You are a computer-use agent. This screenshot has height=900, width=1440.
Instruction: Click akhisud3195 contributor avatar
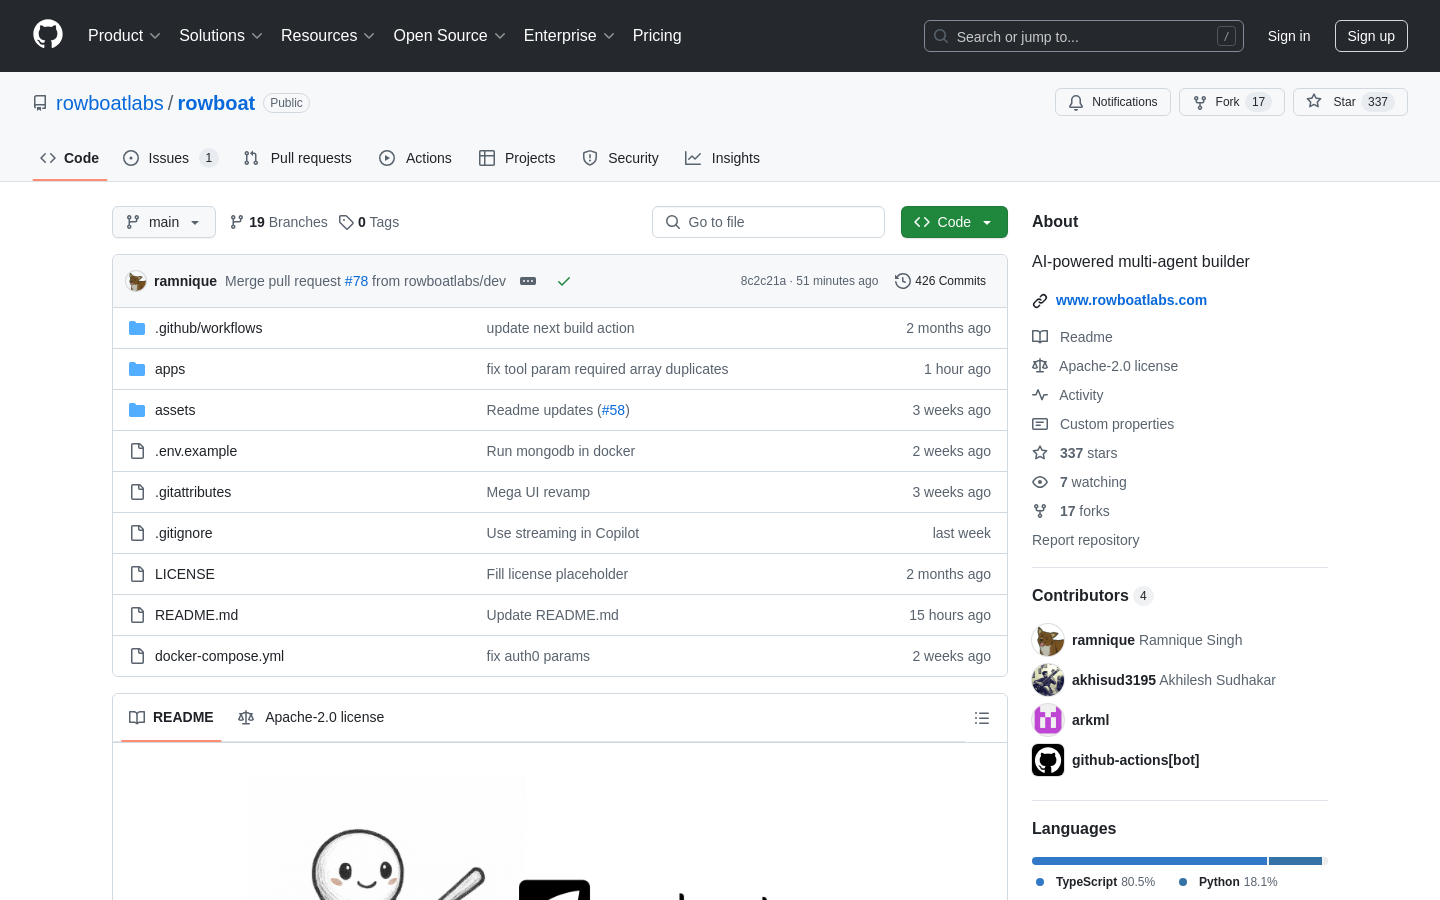point(1048,680)
